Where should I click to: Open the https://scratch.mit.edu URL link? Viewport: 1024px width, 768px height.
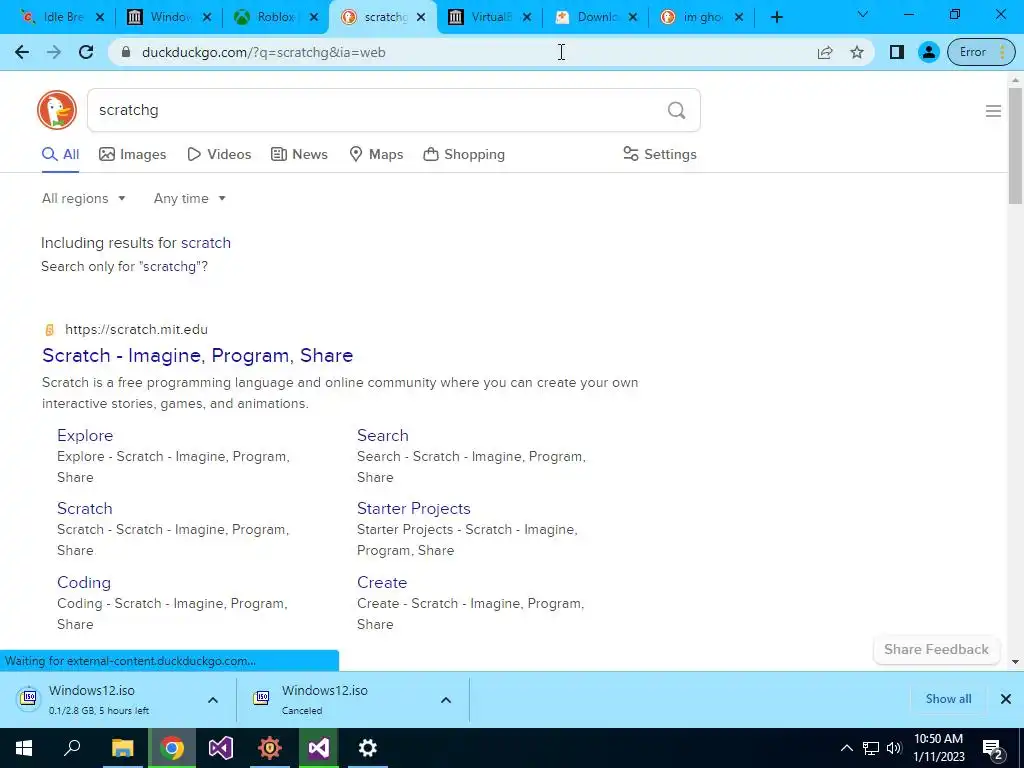(136, 329)
